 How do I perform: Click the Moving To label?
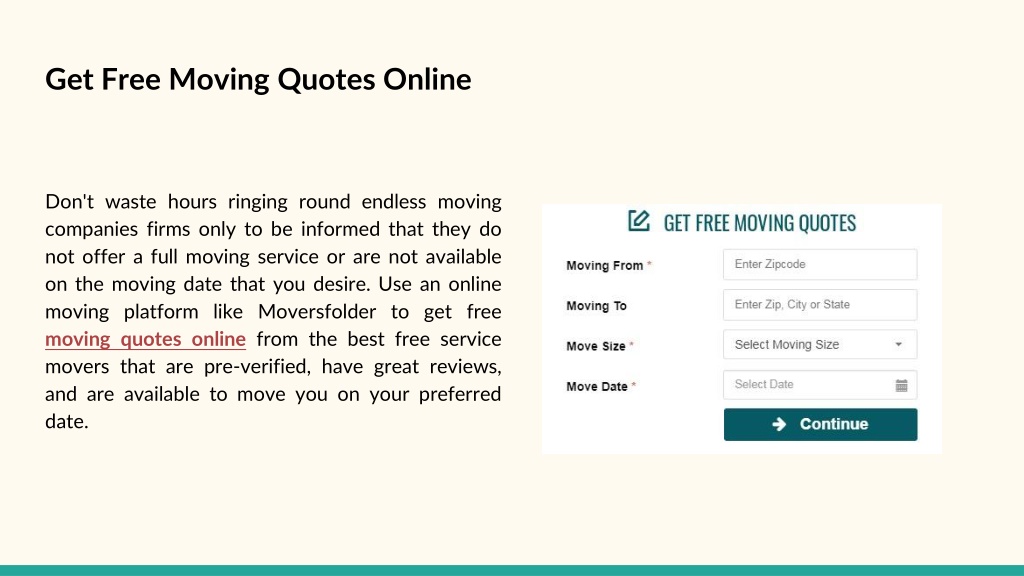point(596,306)
